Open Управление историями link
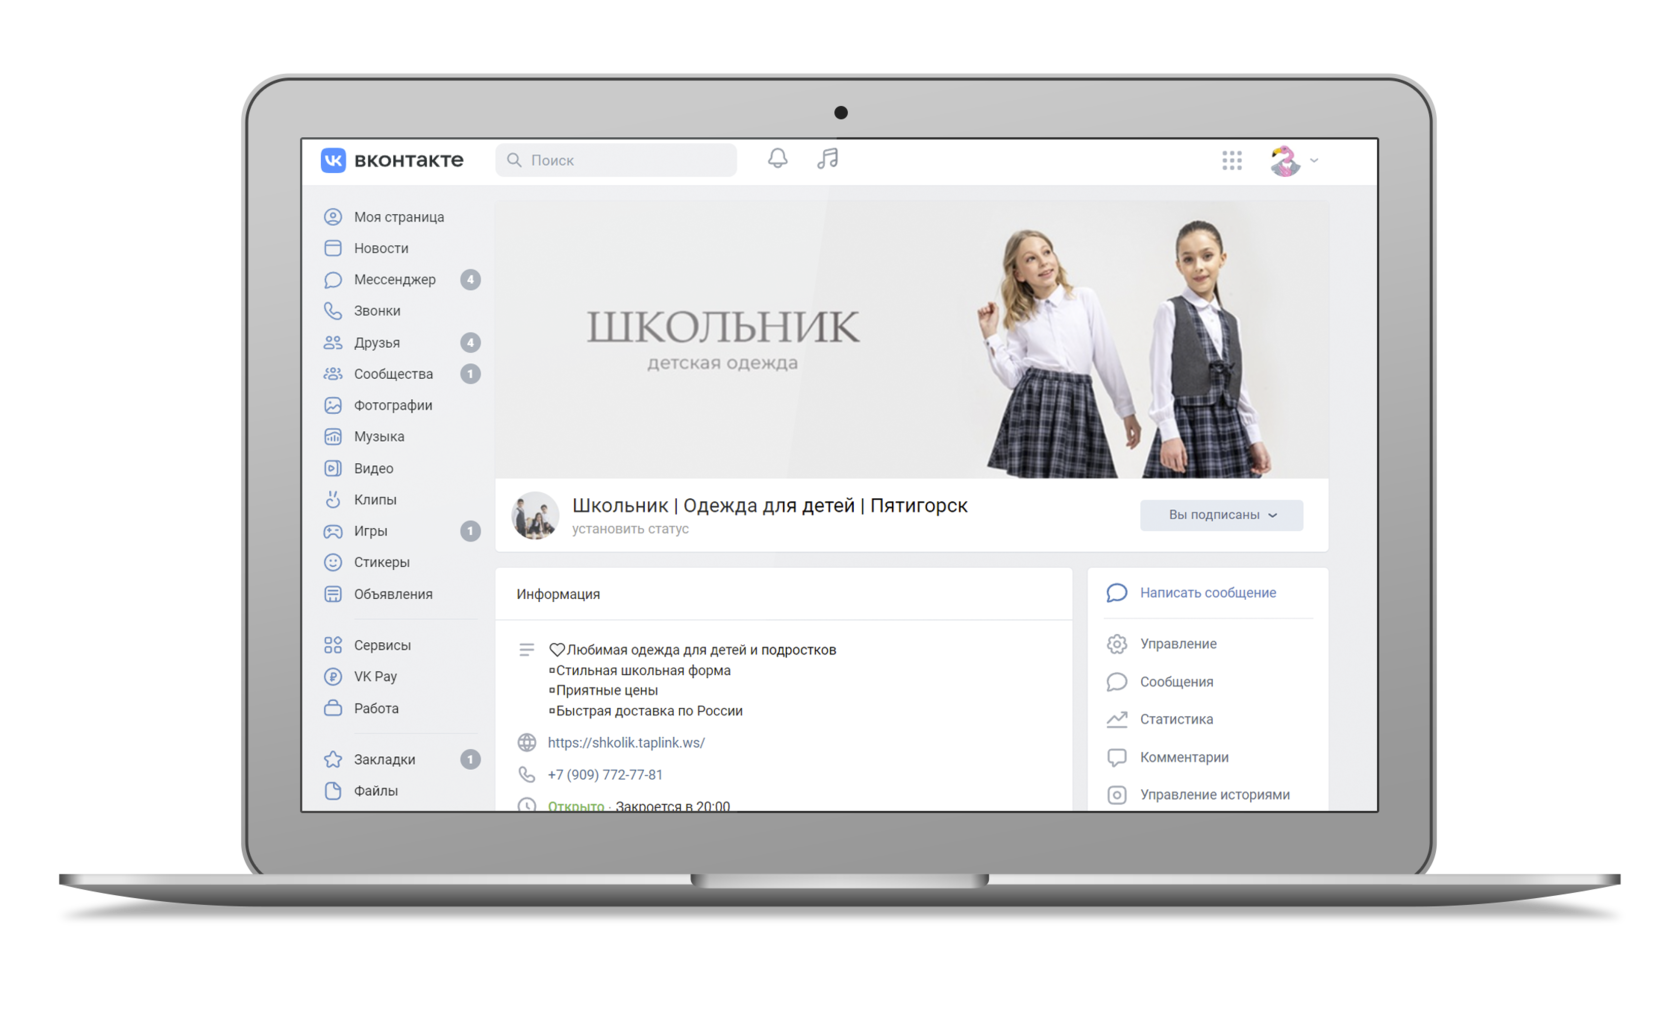The height and width of the screenshot is (1013, 1680). [1215, 795]
